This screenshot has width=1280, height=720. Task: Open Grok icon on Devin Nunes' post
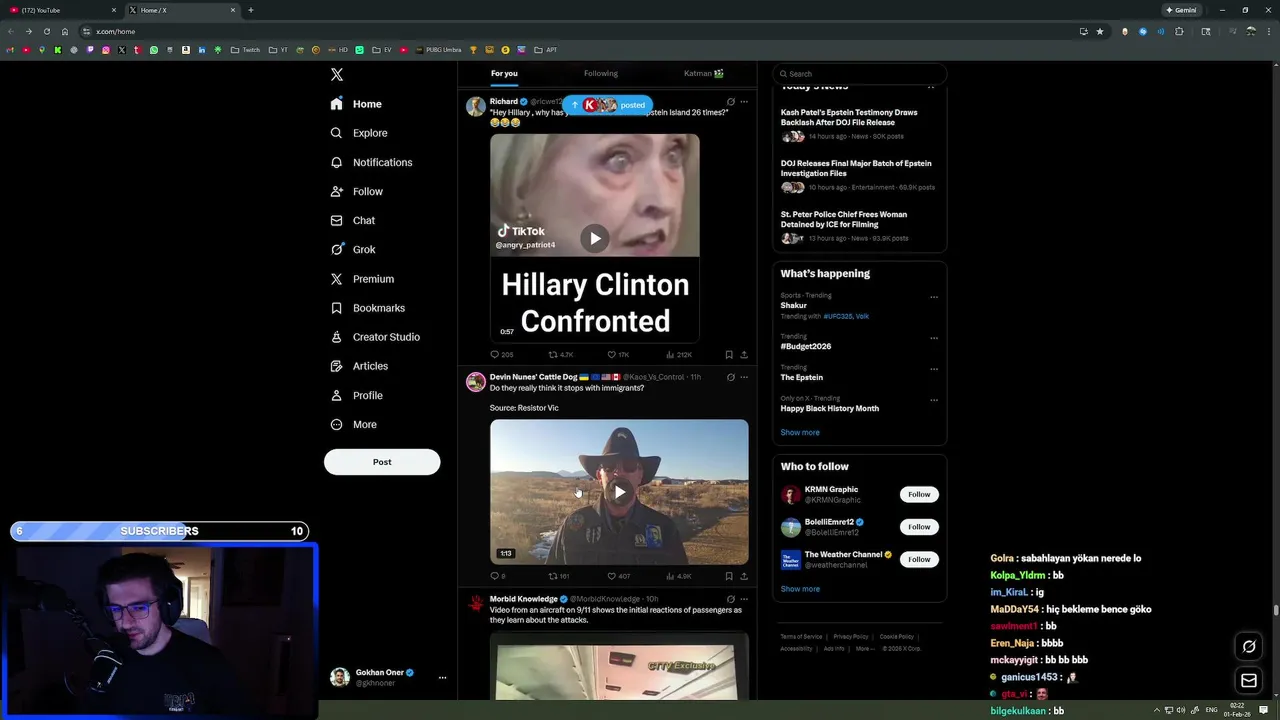click(730, 377)
